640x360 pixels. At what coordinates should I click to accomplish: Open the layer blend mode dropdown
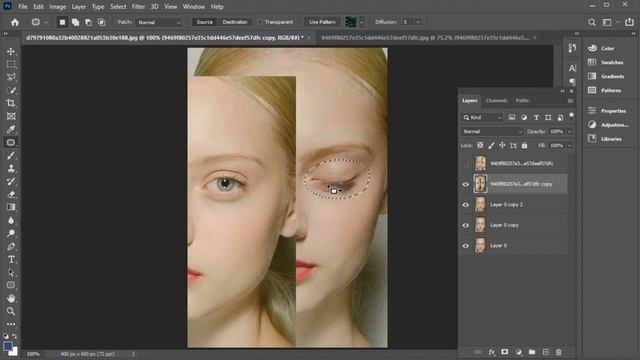tap(492, 131)
